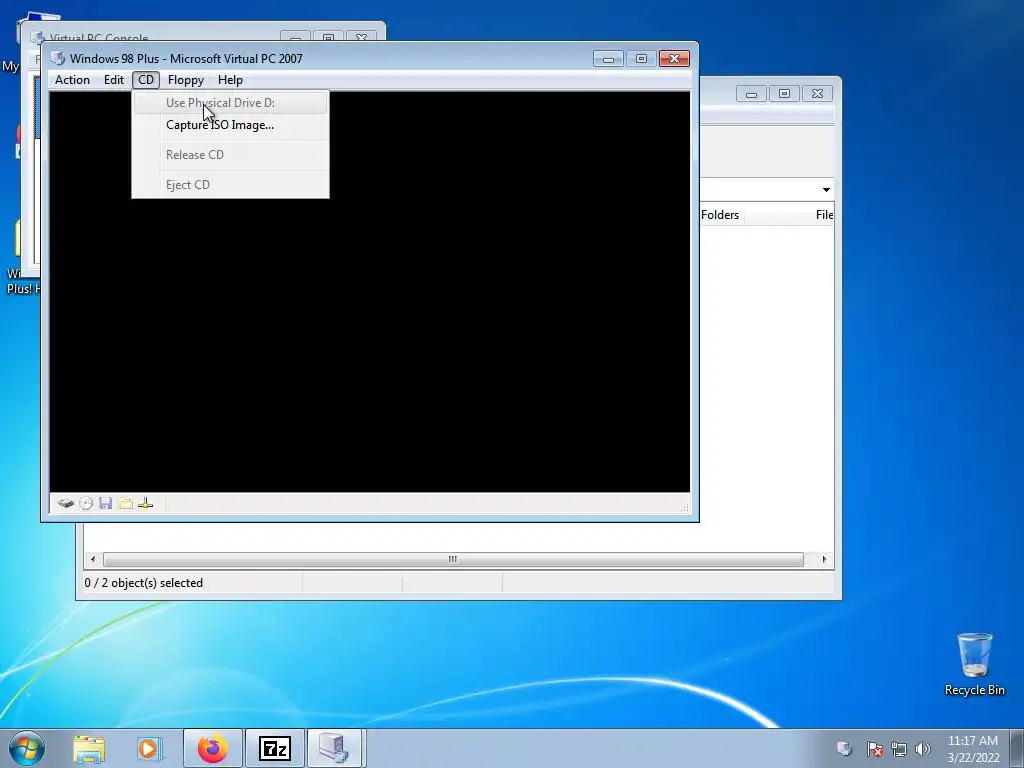Click the '0 / 2 object(s) selected' status text
The height and width of the screenshot is (768, 1024).
(144, 583)
